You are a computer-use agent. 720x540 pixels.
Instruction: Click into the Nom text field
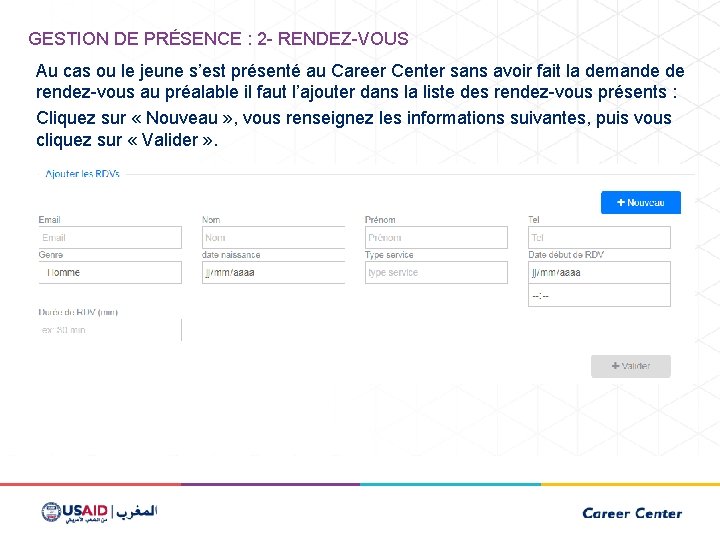(273, 238)
